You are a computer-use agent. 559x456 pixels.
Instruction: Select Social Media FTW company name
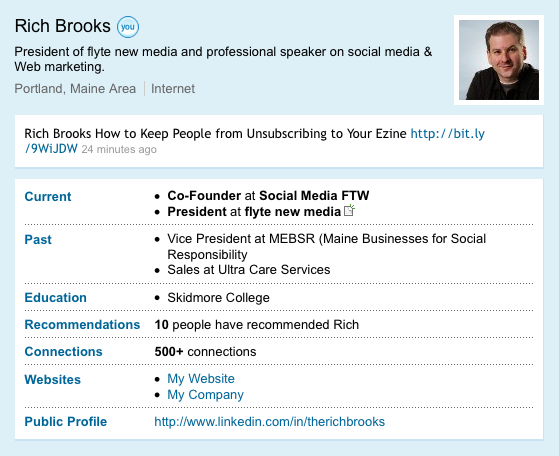(x=314, y=196)
